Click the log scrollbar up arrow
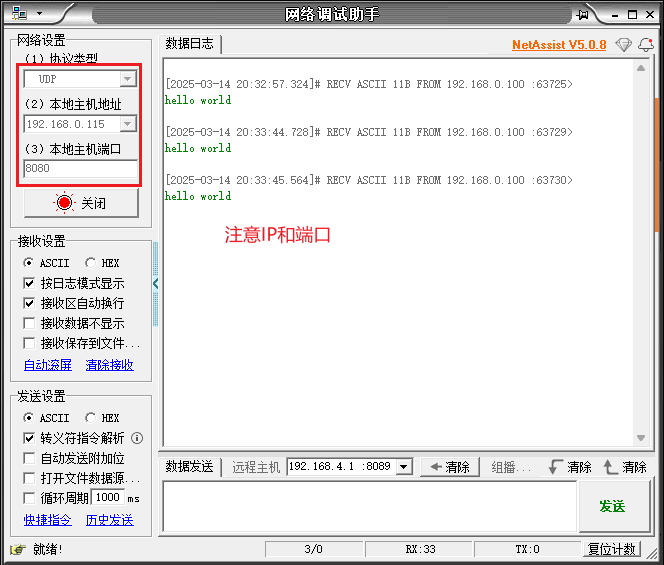Screen dimensions: 664x565 coord(641,68)
